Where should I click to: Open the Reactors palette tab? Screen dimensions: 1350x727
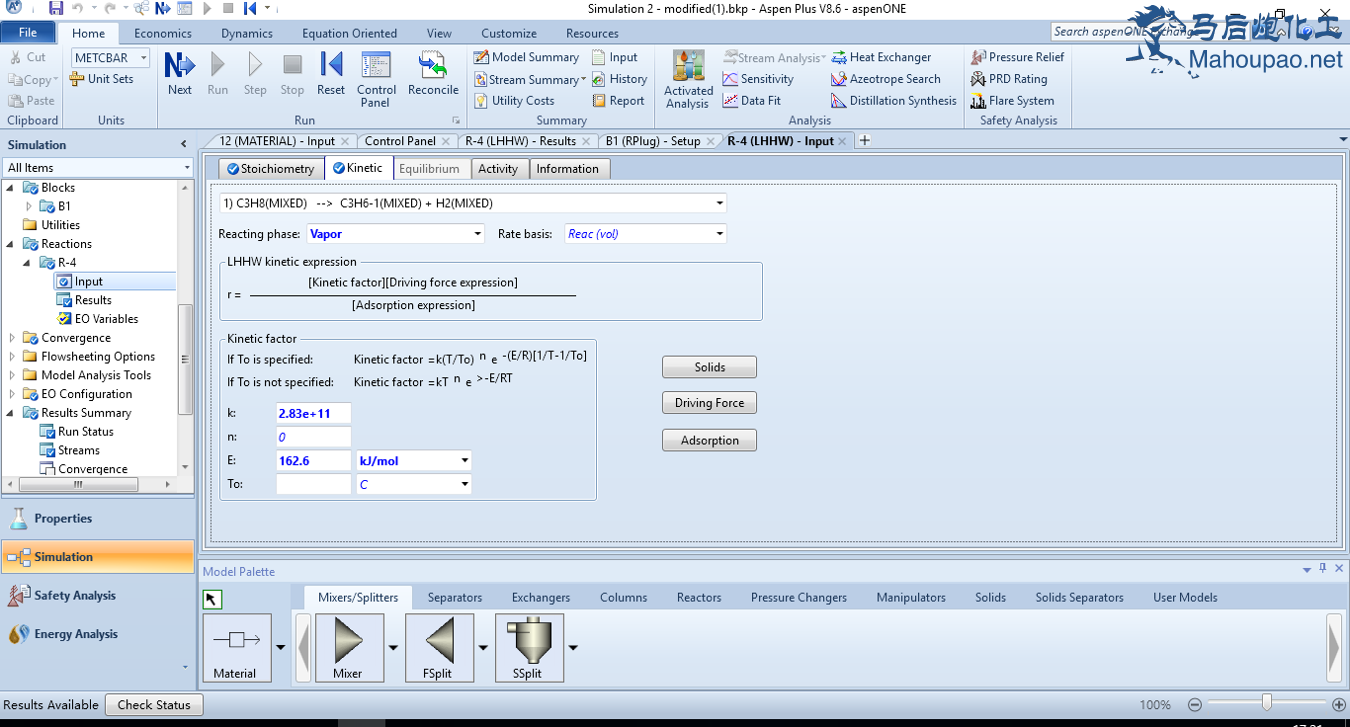point(699,597)
